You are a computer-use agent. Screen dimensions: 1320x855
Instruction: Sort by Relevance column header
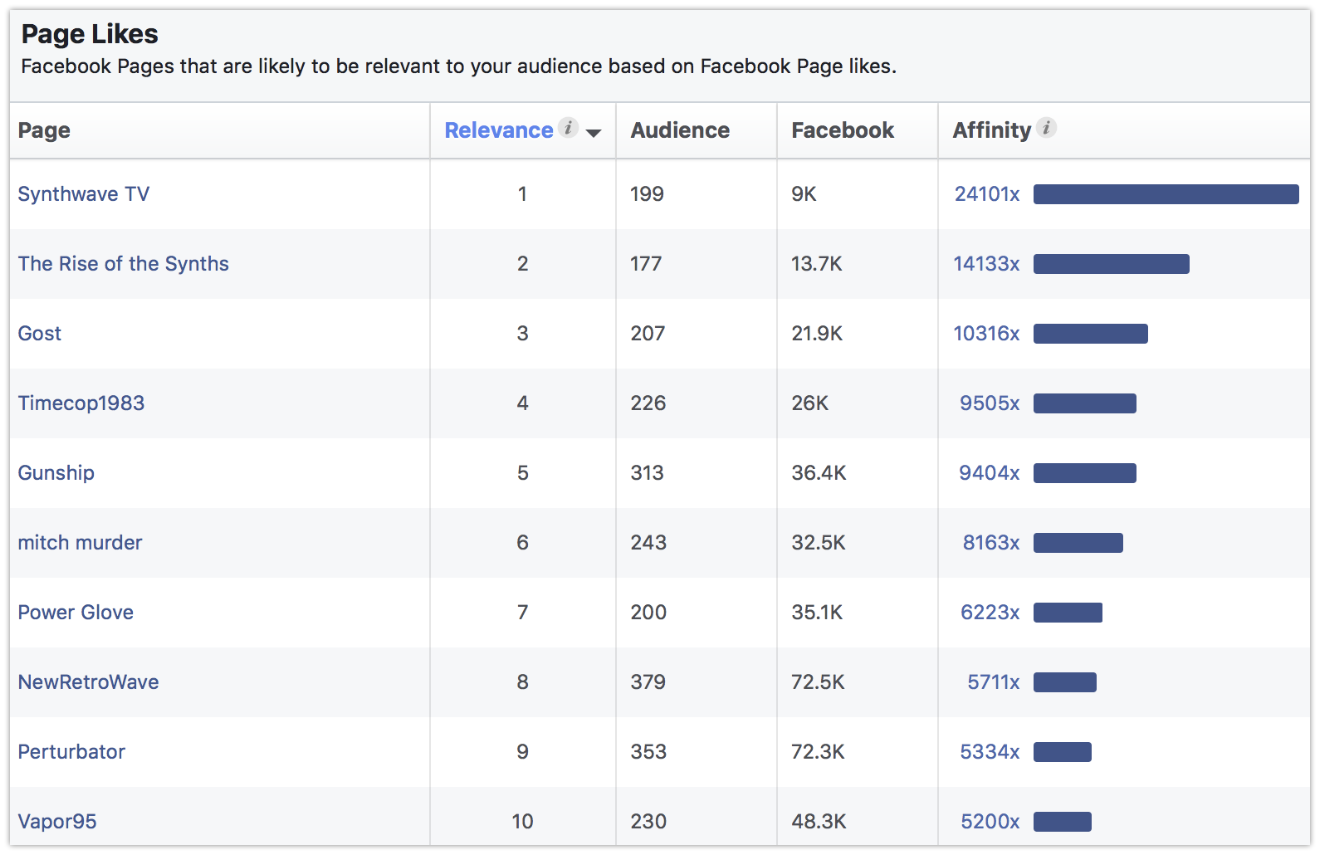(499, 130)
